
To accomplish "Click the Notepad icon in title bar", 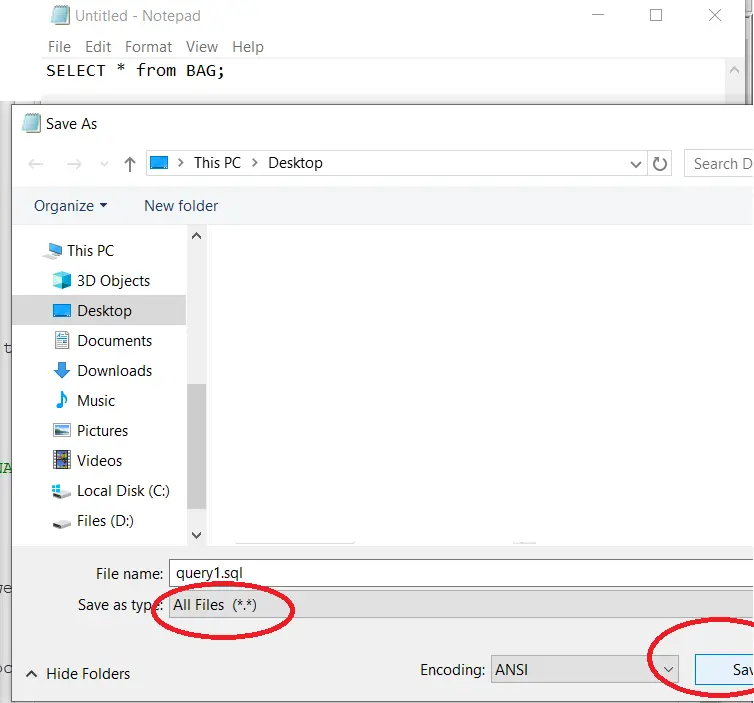I will click(60, 15).
